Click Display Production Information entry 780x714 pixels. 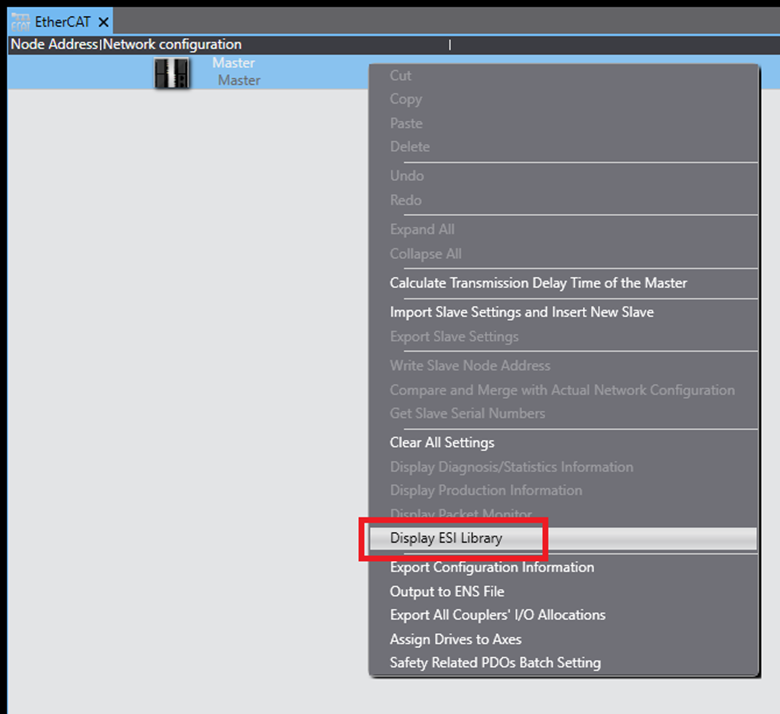486,490
